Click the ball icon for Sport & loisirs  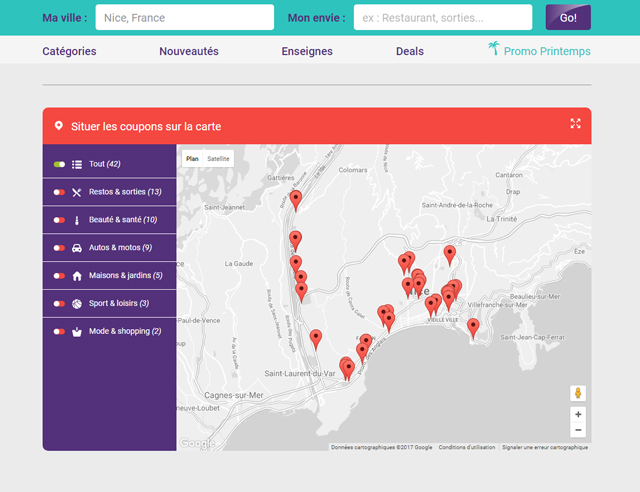coord(77,304)
